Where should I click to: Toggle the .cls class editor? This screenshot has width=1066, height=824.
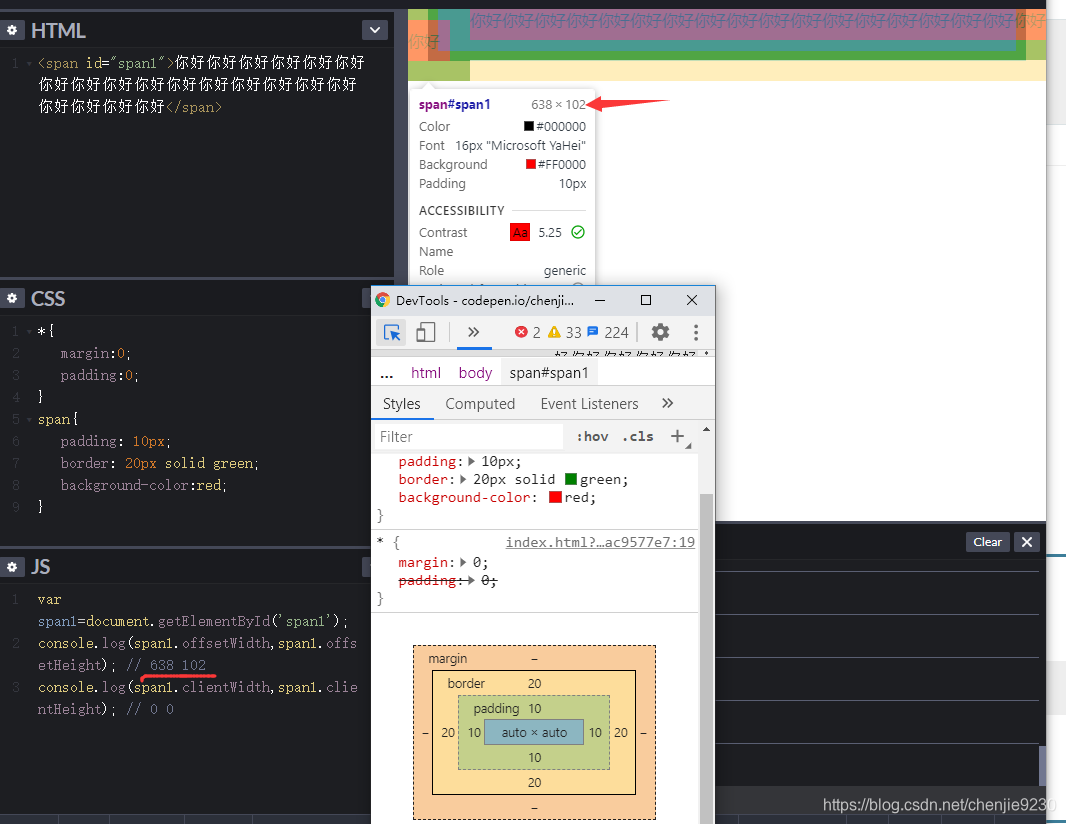pyautogui.click(x=638, y=436)
